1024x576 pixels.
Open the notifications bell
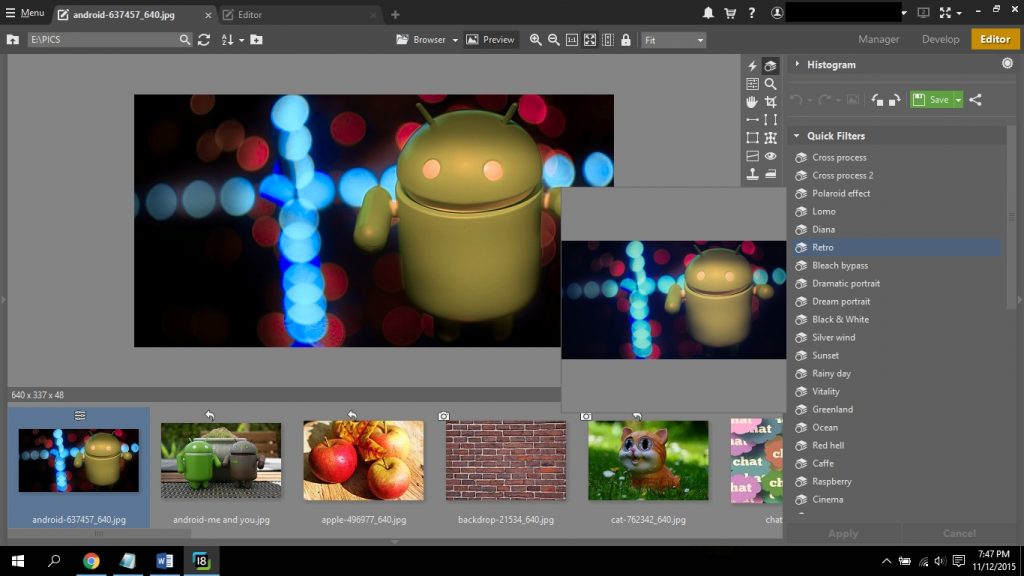click(708, 13)
